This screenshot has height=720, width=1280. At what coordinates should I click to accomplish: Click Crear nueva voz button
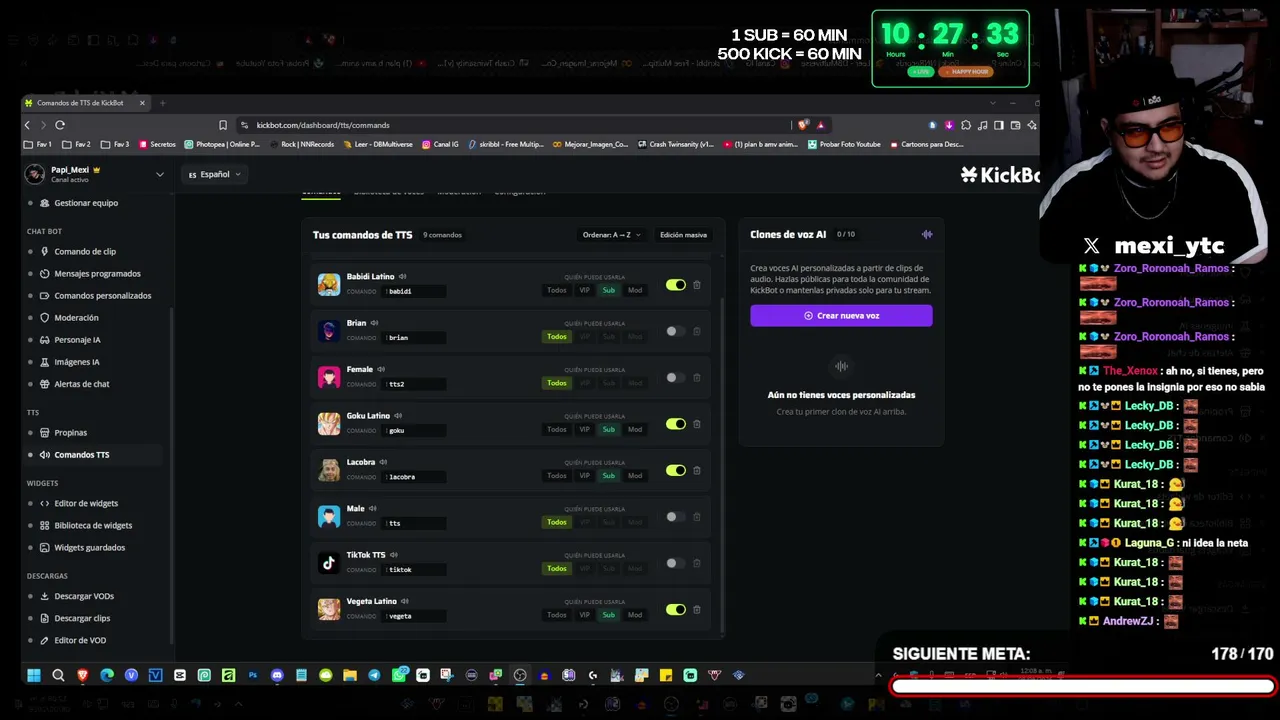coord(841,315)
